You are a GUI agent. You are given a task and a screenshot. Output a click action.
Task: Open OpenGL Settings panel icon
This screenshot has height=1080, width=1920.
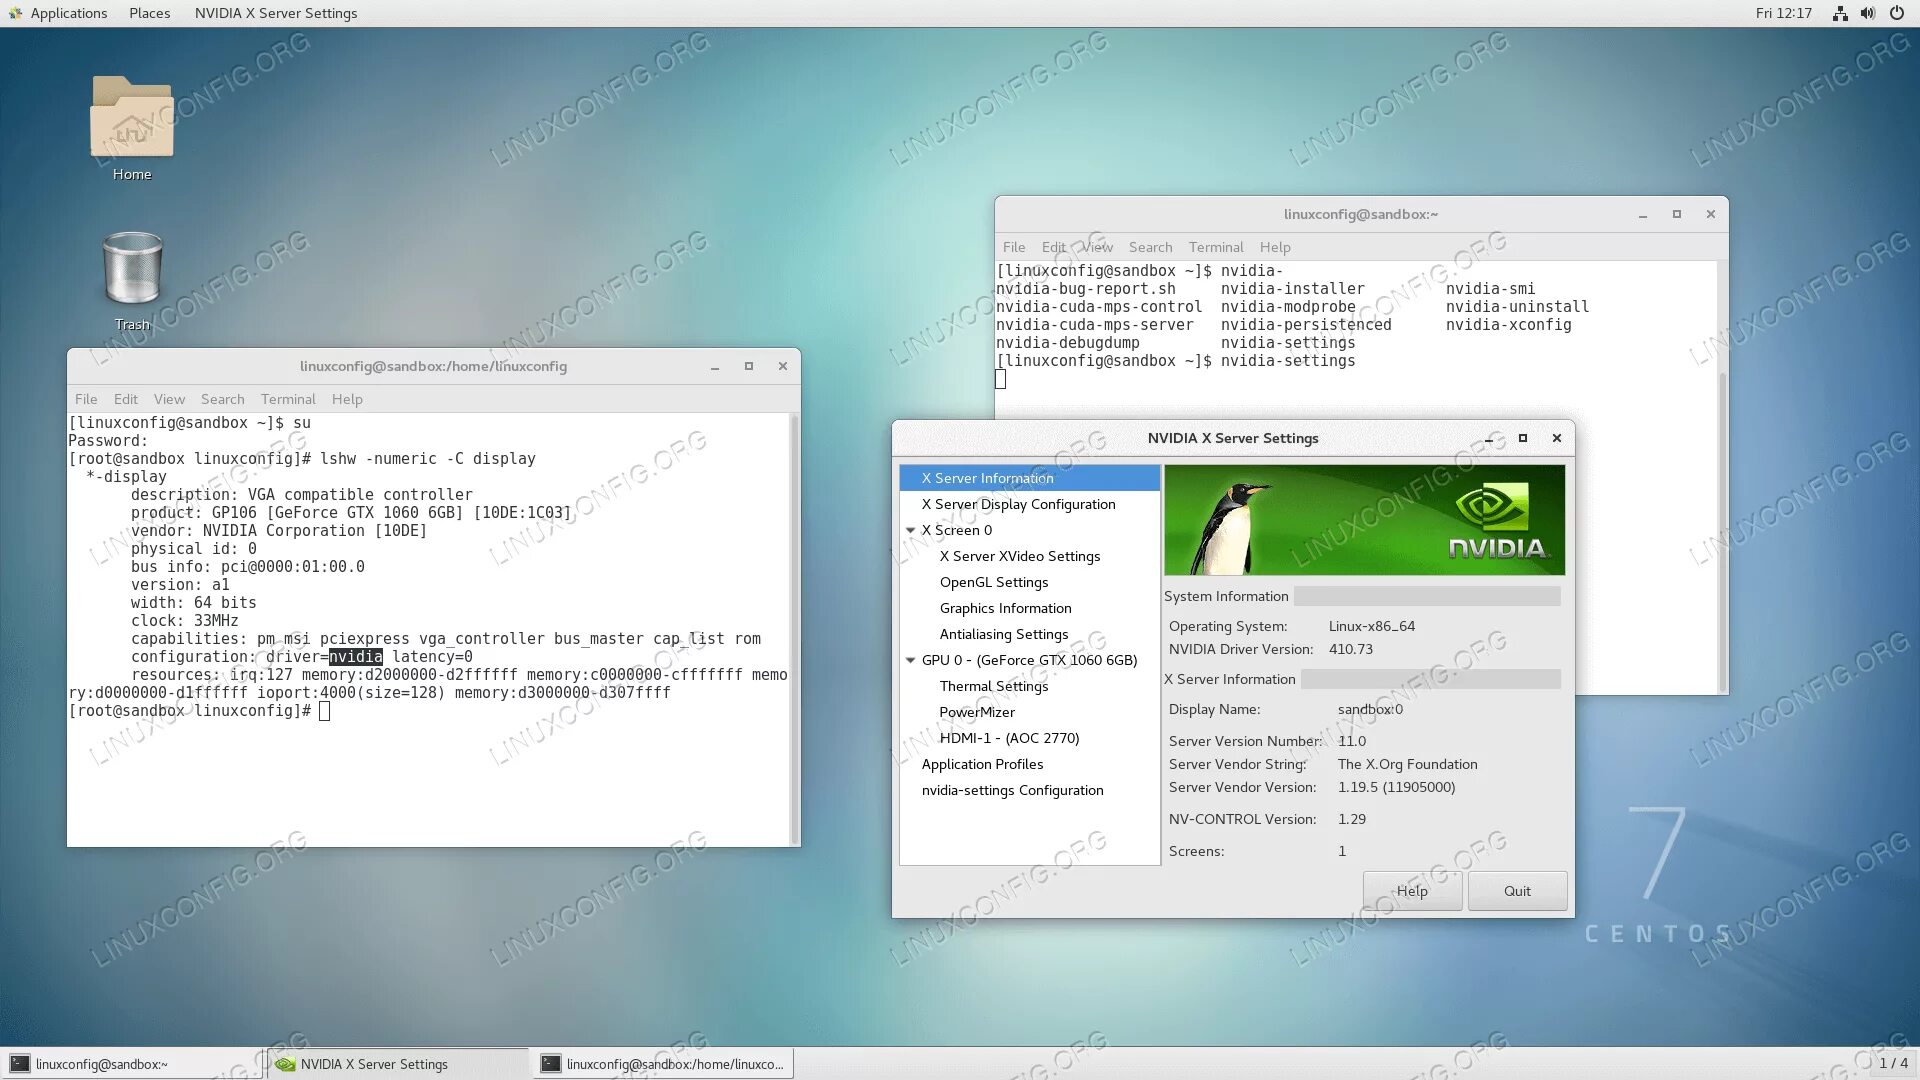click(x=993, y=580)
